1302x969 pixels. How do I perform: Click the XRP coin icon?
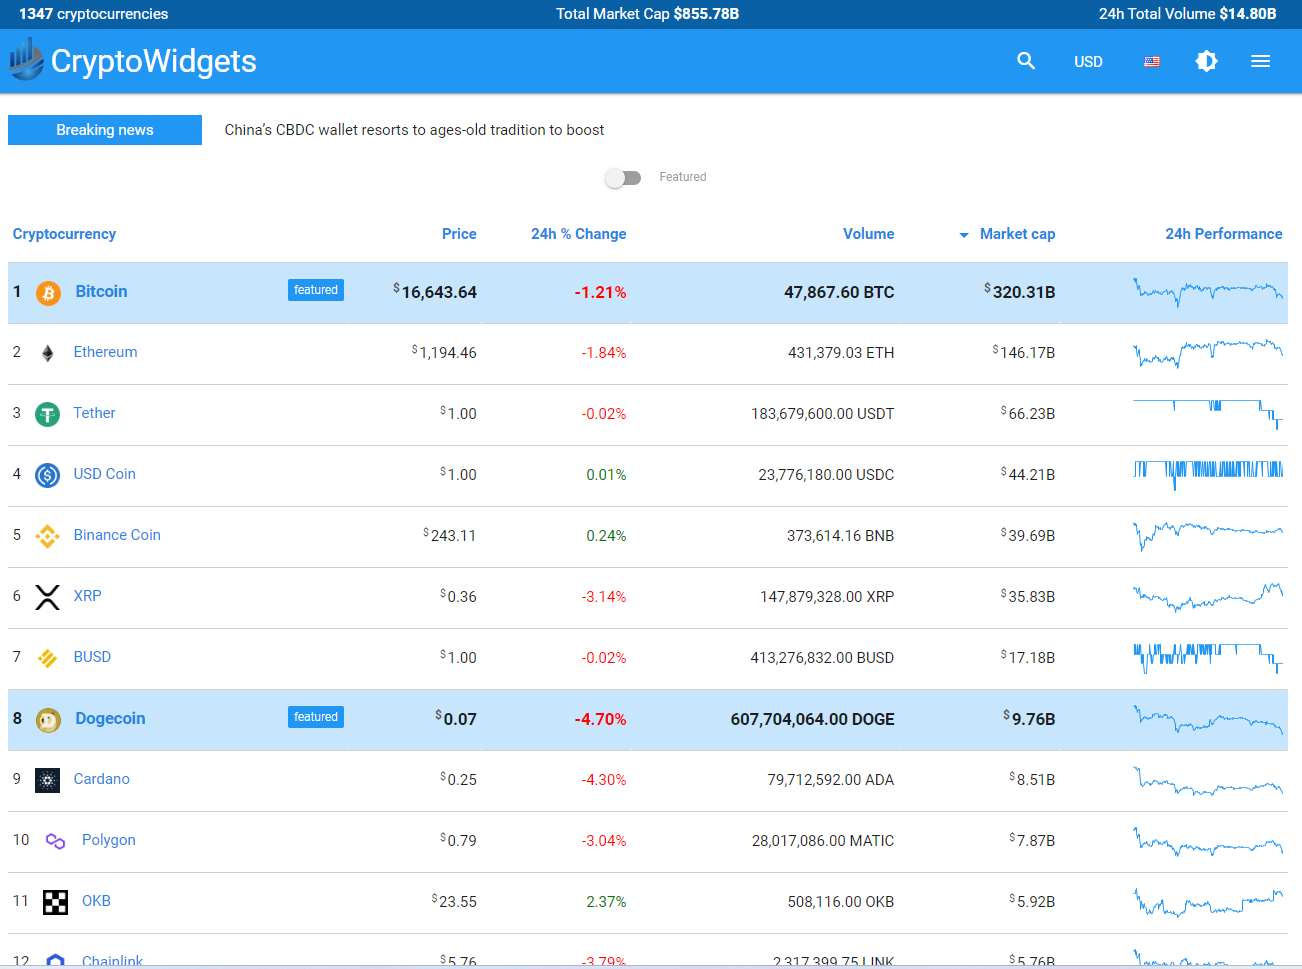tap(48, 597)
